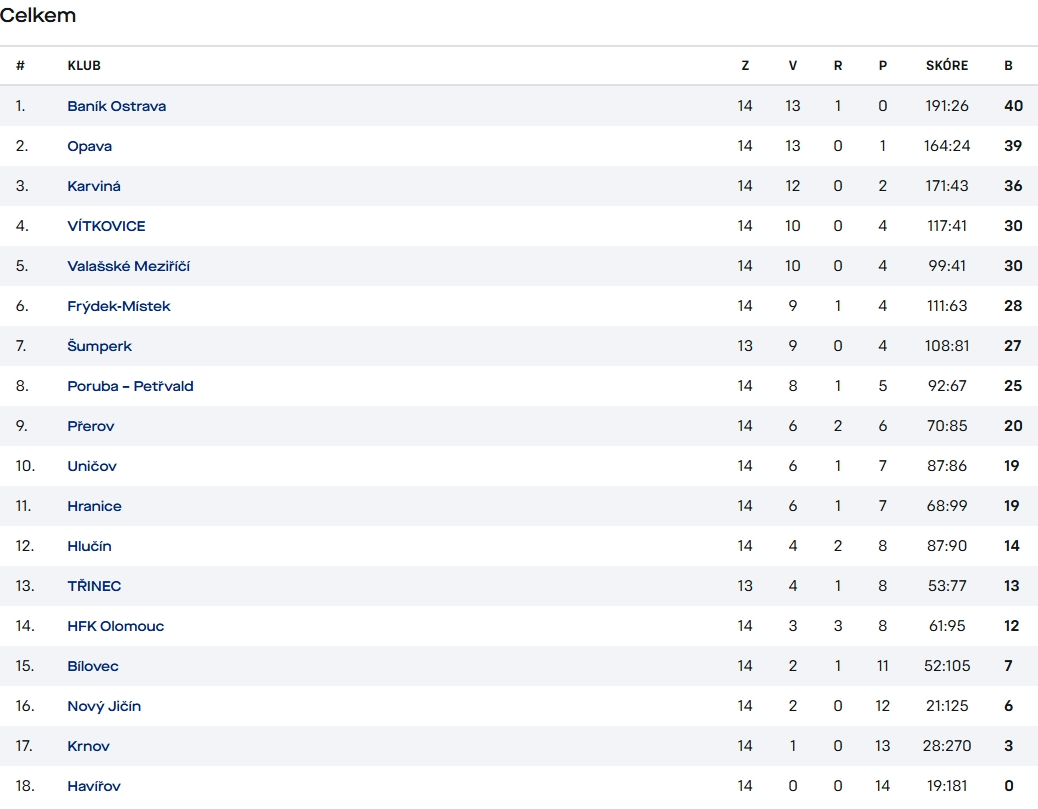Click the Opava team name

89,146
